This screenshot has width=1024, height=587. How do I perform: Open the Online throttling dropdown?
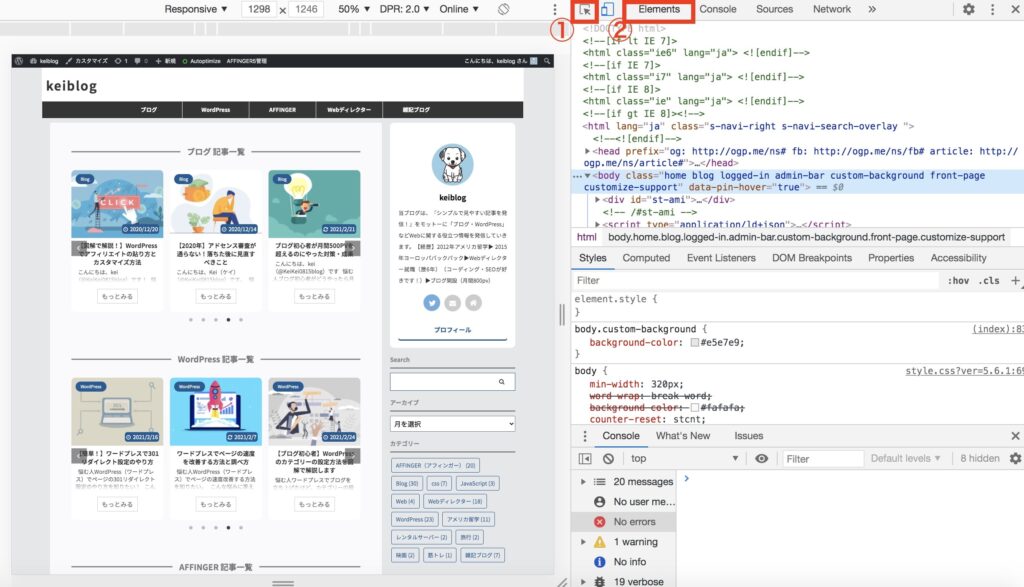[x=459, y=9]
